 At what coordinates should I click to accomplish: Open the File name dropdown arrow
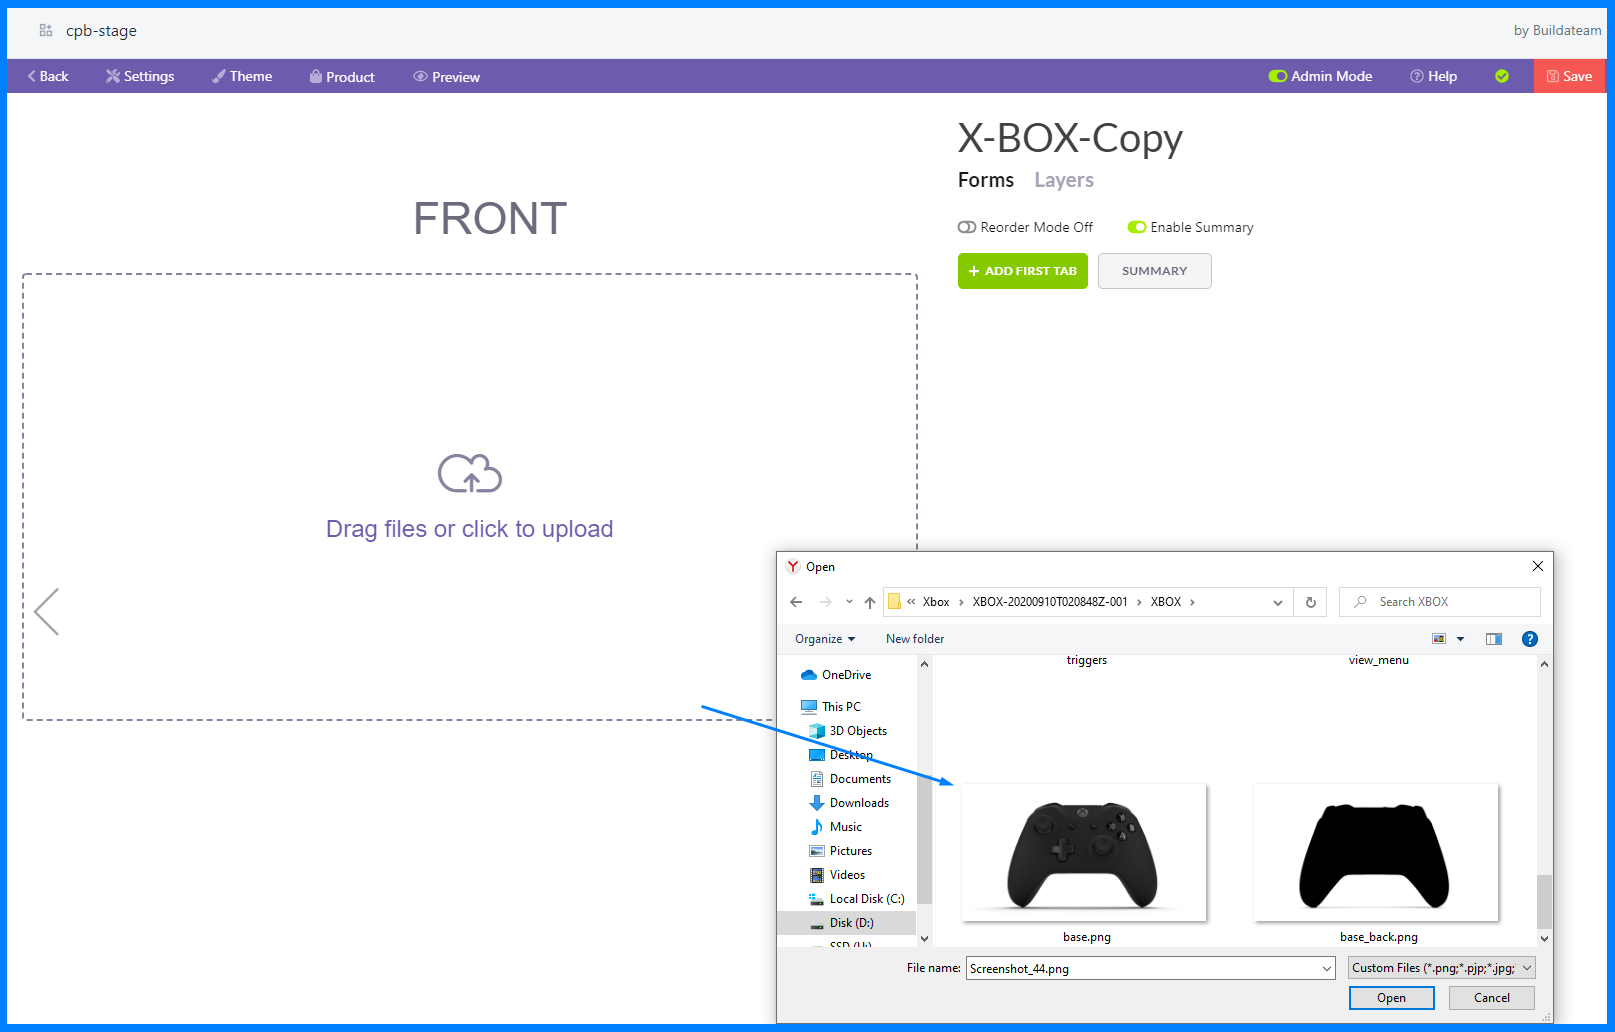1327,968
